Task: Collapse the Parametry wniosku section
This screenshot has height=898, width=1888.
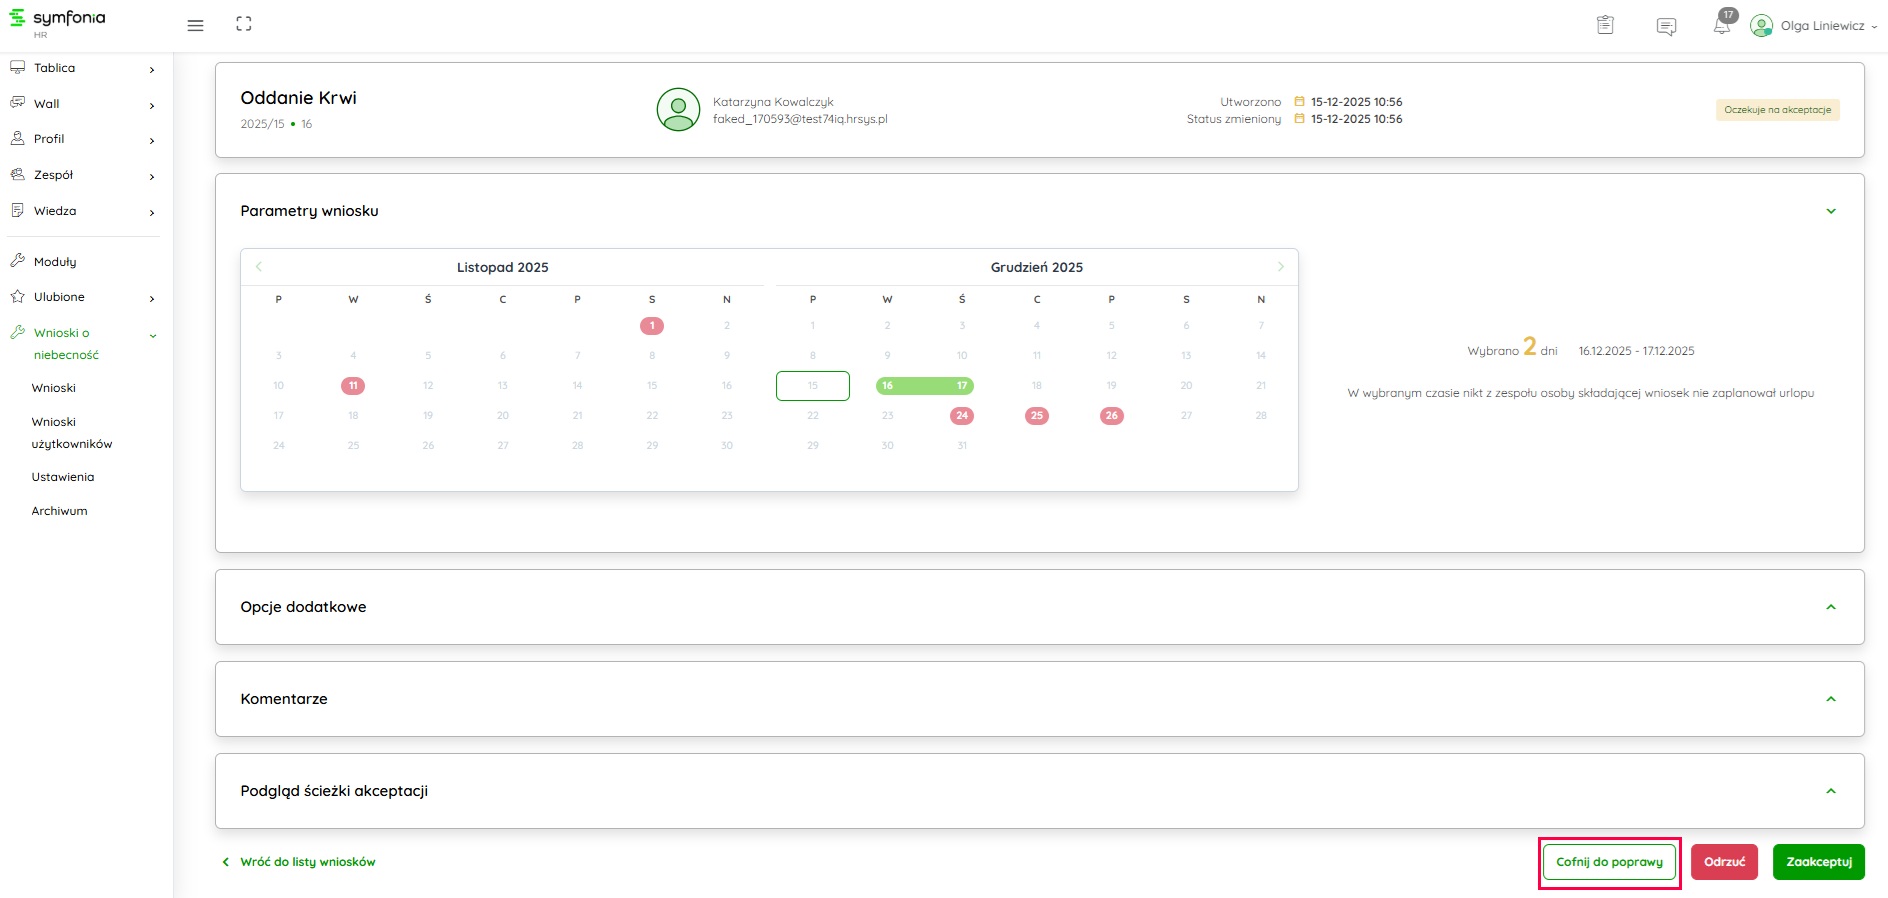Action: point(1831,211)
